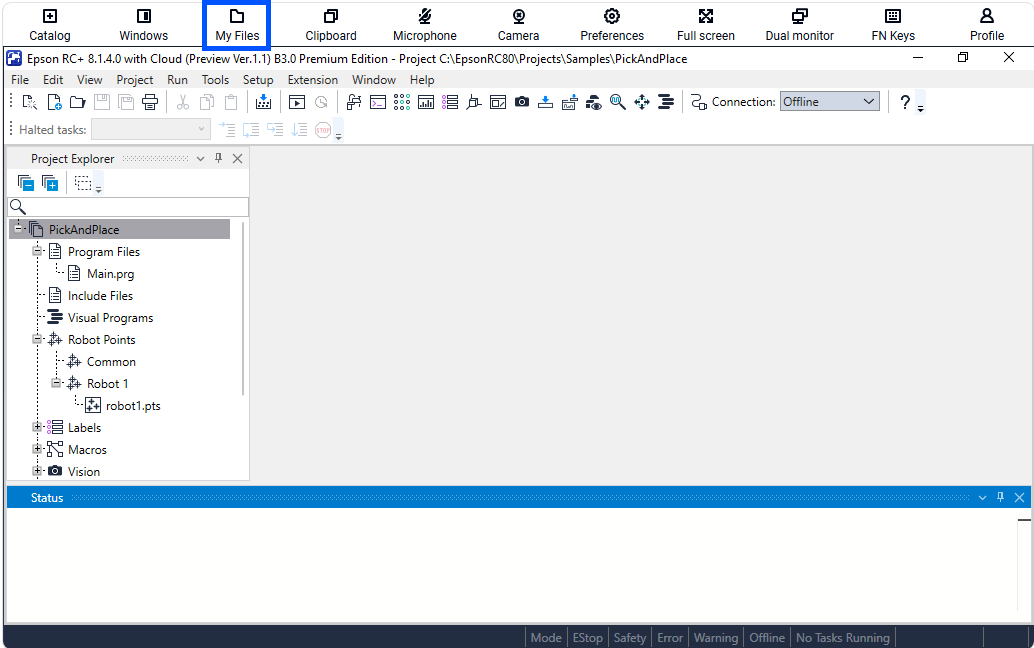Open Help question mark icon
1034x648 pixels.
[905, 102]
